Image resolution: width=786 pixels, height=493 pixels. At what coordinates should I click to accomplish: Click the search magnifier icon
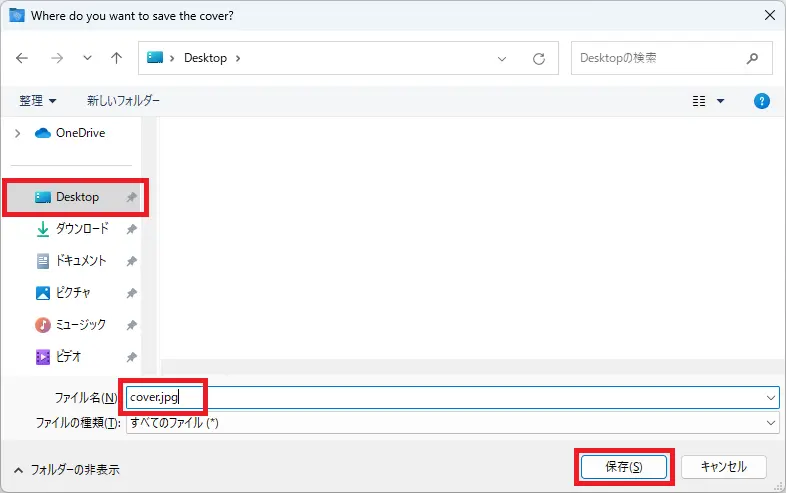pyautogui.click(x=752, y=58)
